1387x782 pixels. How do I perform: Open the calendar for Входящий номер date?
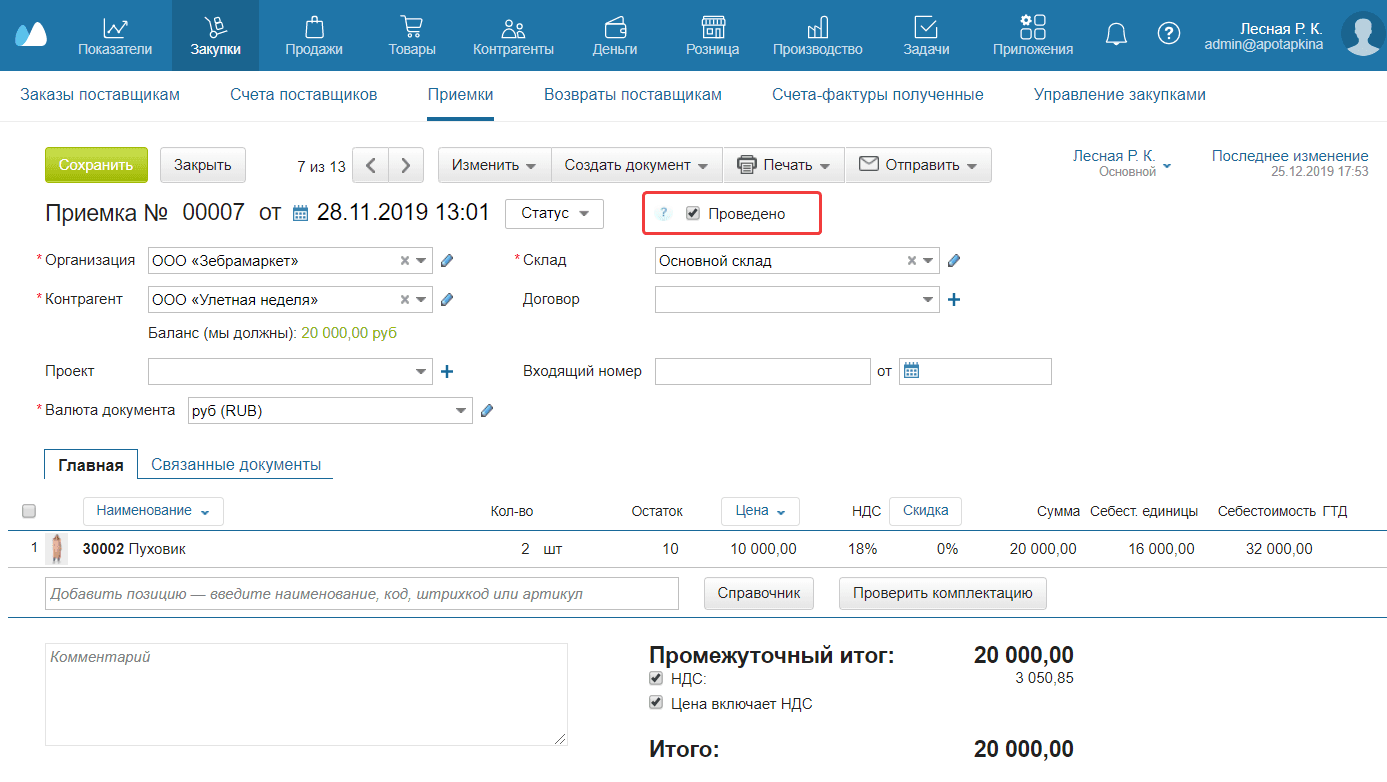point(911,370)
